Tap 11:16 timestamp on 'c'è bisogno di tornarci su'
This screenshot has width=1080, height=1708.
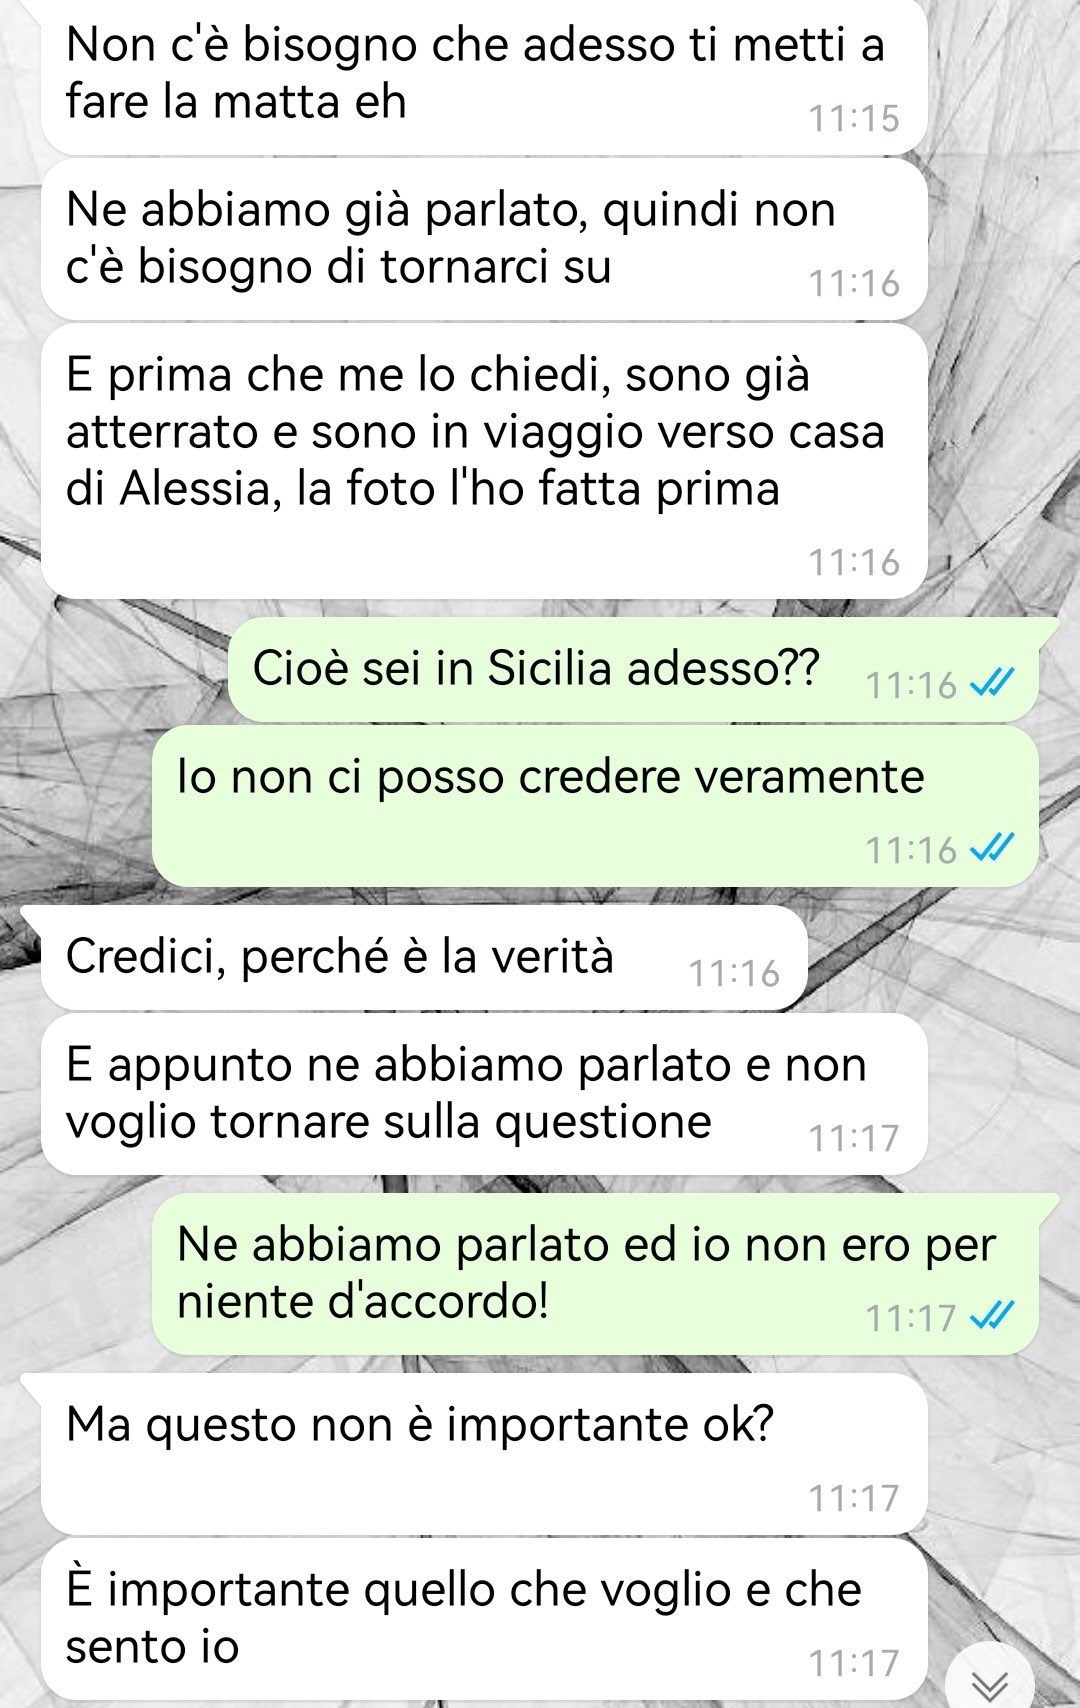(854, 283)
